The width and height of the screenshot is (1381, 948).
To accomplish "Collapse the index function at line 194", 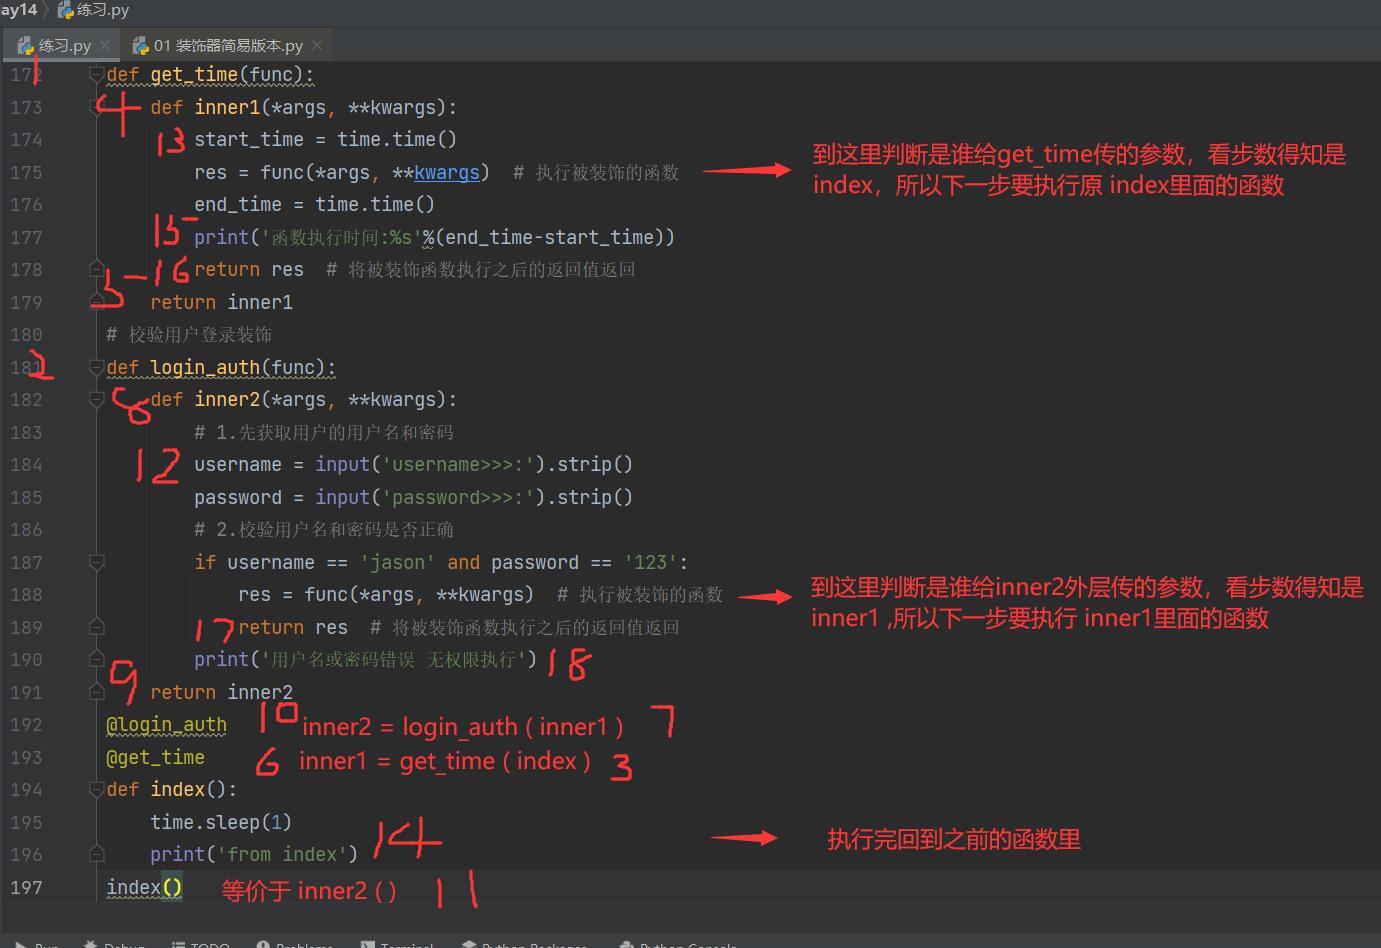I will click(x=96, y=789).
